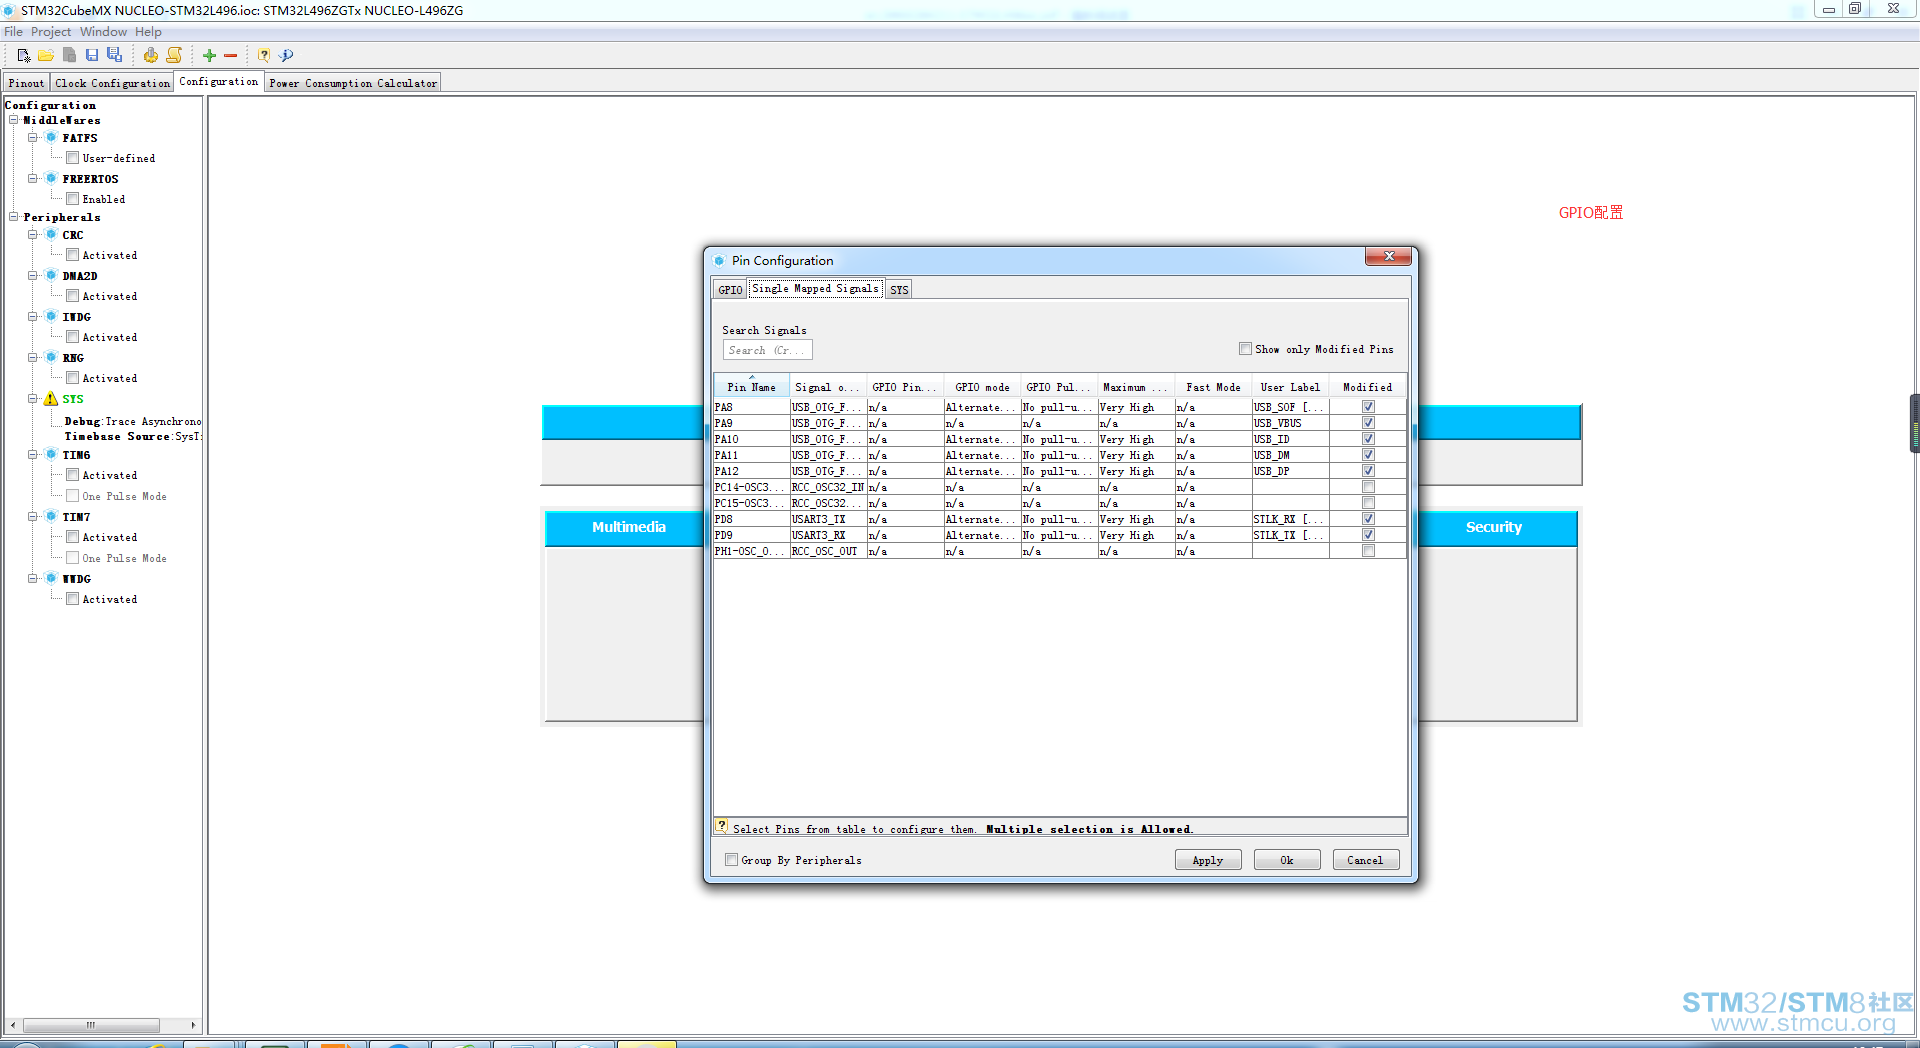This screenshot has width=1920, height=1048.
Task: Collapse the Peripherals tree node
Action: tap(14, 217)
